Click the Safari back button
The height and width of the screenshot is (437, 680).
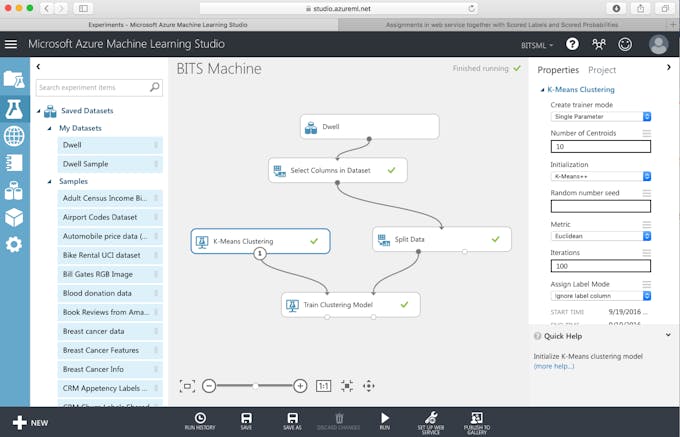[x=46, y=8]
